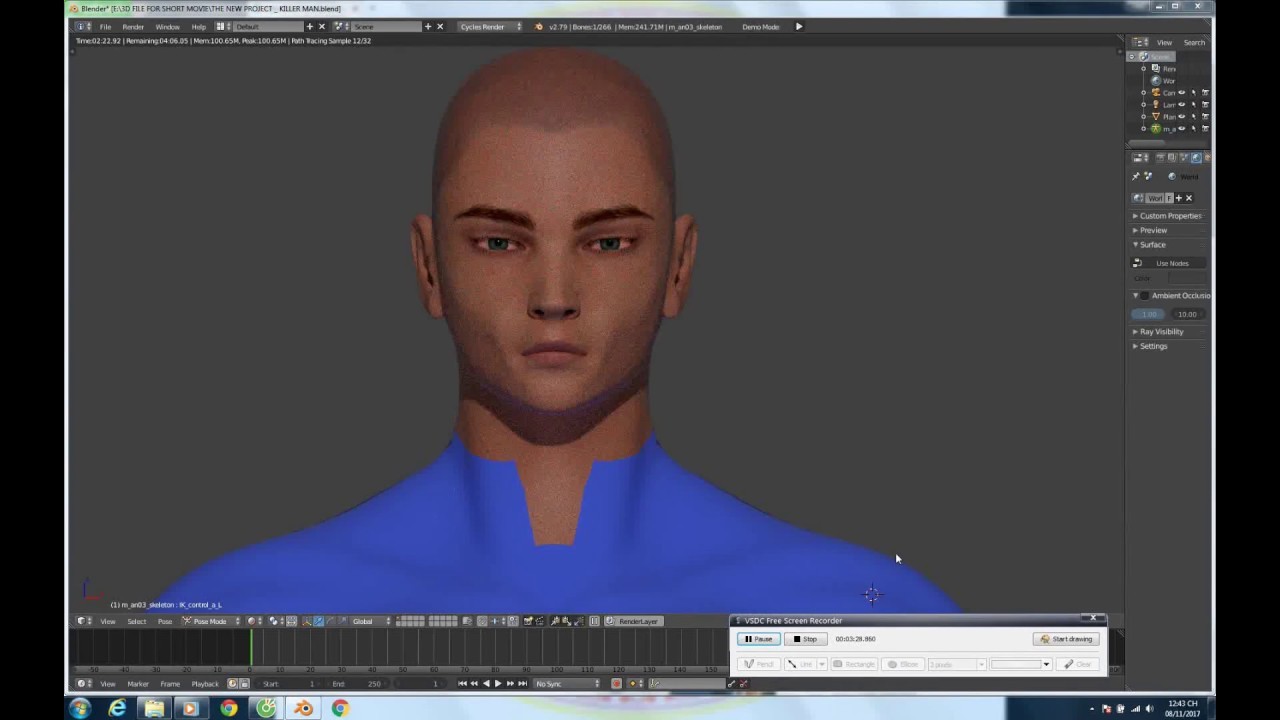Open outliner Search menu
The image size is (1280, 720).
pyautogui.click(x=1194, y=43)
